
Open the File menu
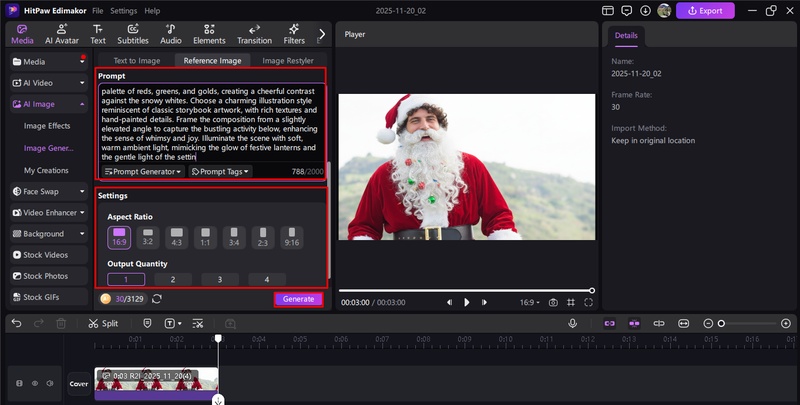pyautogui.click(x=97, y=11)
